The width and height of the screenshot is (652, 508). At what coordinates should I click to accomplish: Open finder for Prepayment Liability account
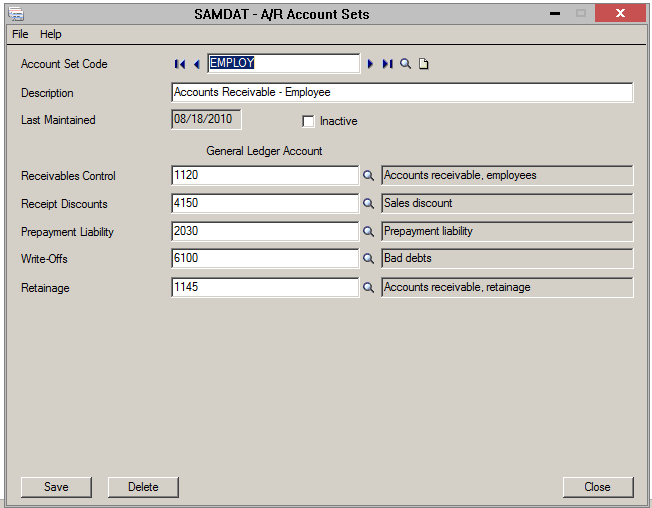coord(368,232)
